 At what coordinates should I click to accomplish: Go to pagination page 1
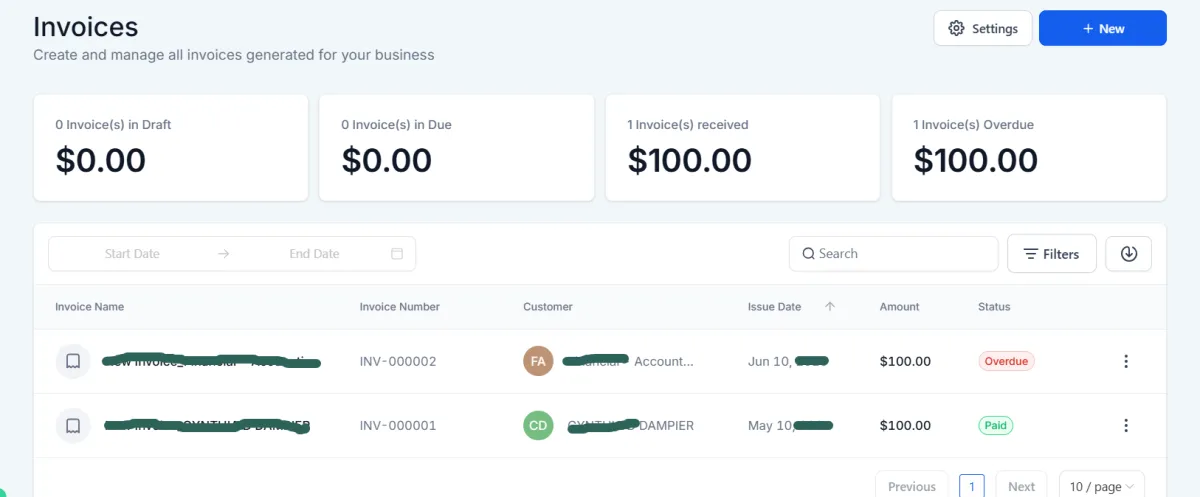[x=971, y=486]
